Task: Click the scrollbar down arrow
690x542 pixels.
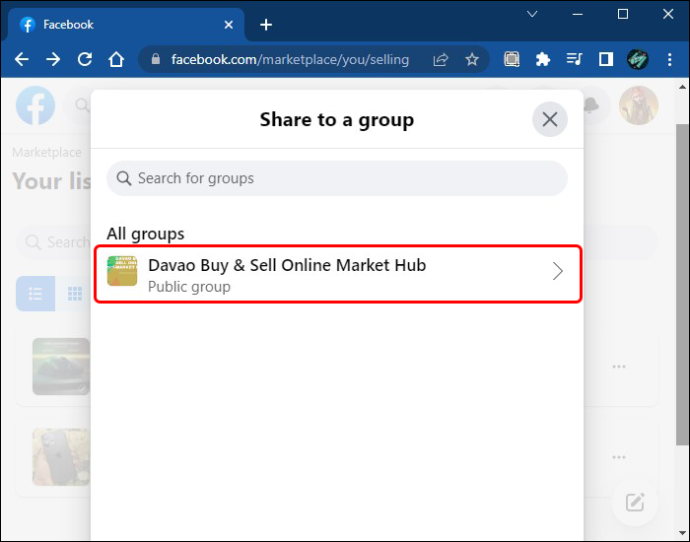Action: [682, 534]
